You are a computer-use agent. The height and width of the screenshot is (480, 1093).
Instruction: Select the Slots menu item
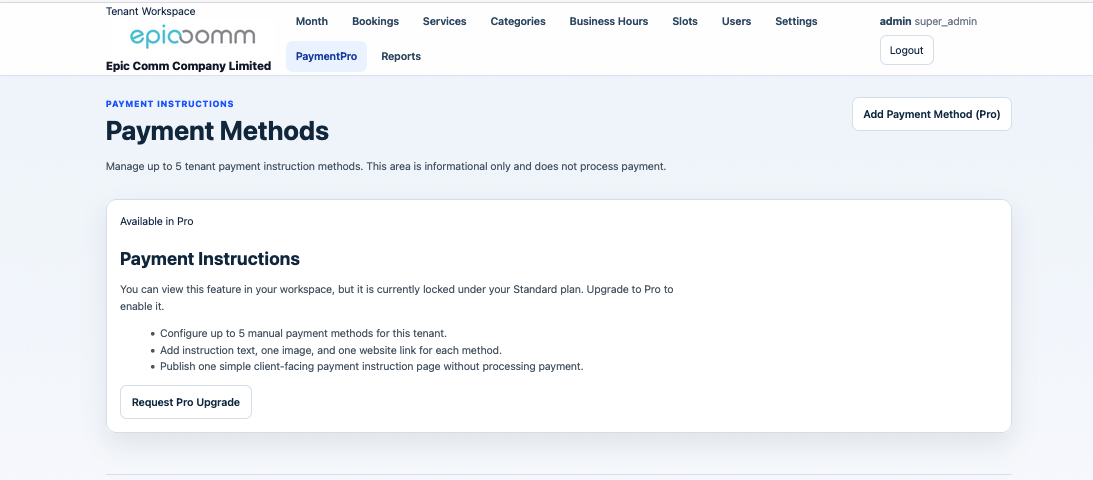click(x=685, y=21)
